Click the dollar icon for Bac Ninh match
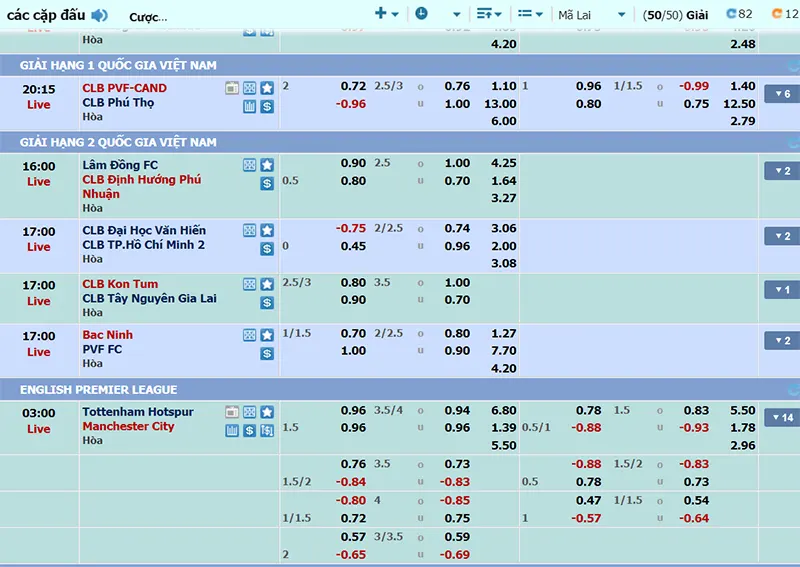Viewport: 800px width, 567px height. tap(267, 353)
